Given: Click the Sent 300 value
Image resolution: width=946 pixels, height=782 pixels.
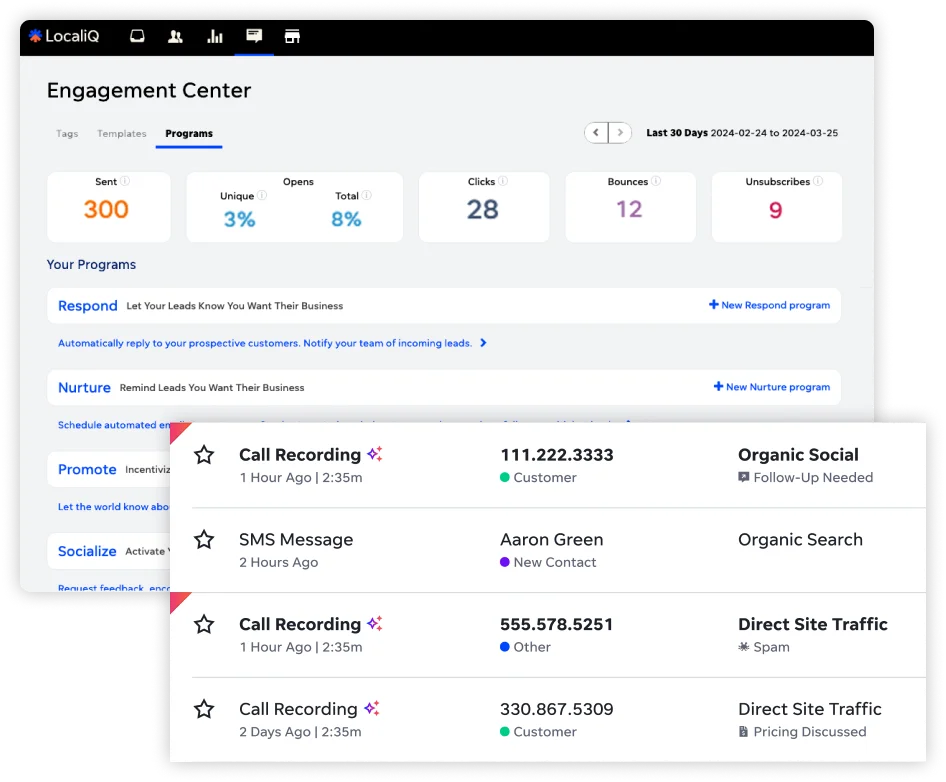Looking at the screenshot, I should tap(106, 209).
